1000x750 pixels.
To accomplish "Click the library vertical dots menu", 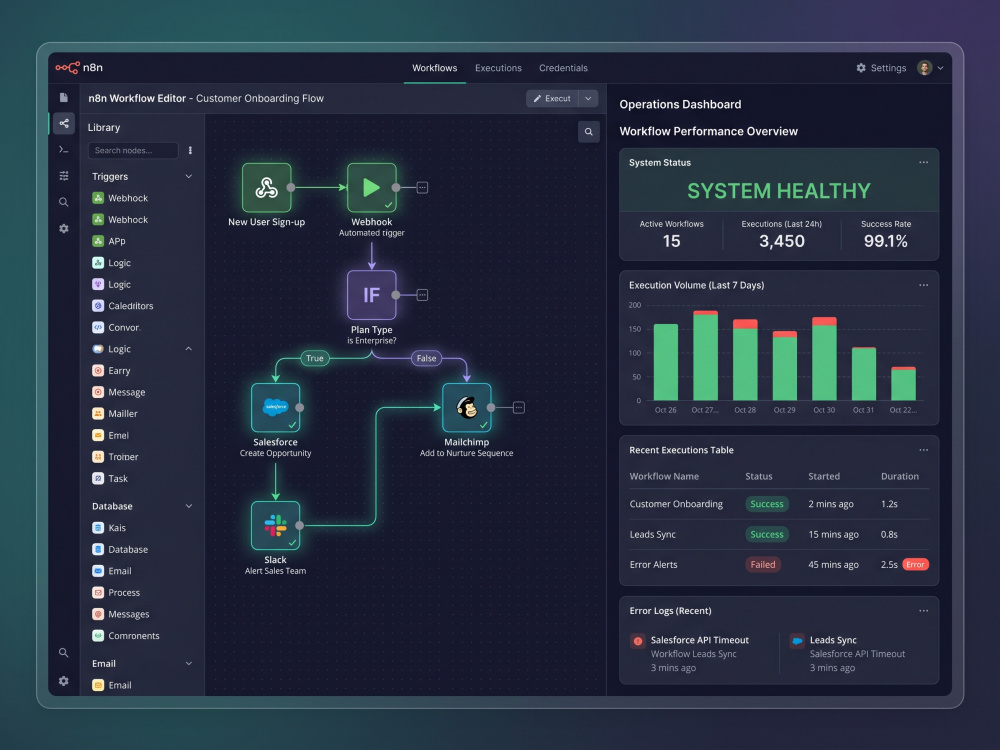I will 190,151.
